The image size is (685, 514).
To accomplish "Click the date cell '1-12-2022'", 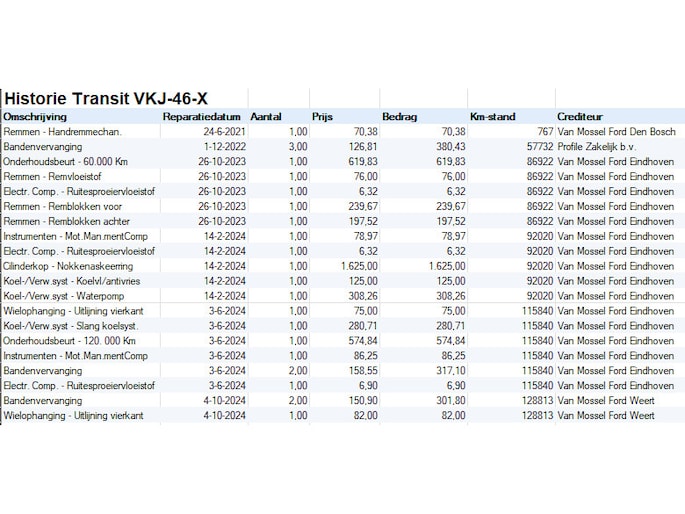I will tap(225, 146).
